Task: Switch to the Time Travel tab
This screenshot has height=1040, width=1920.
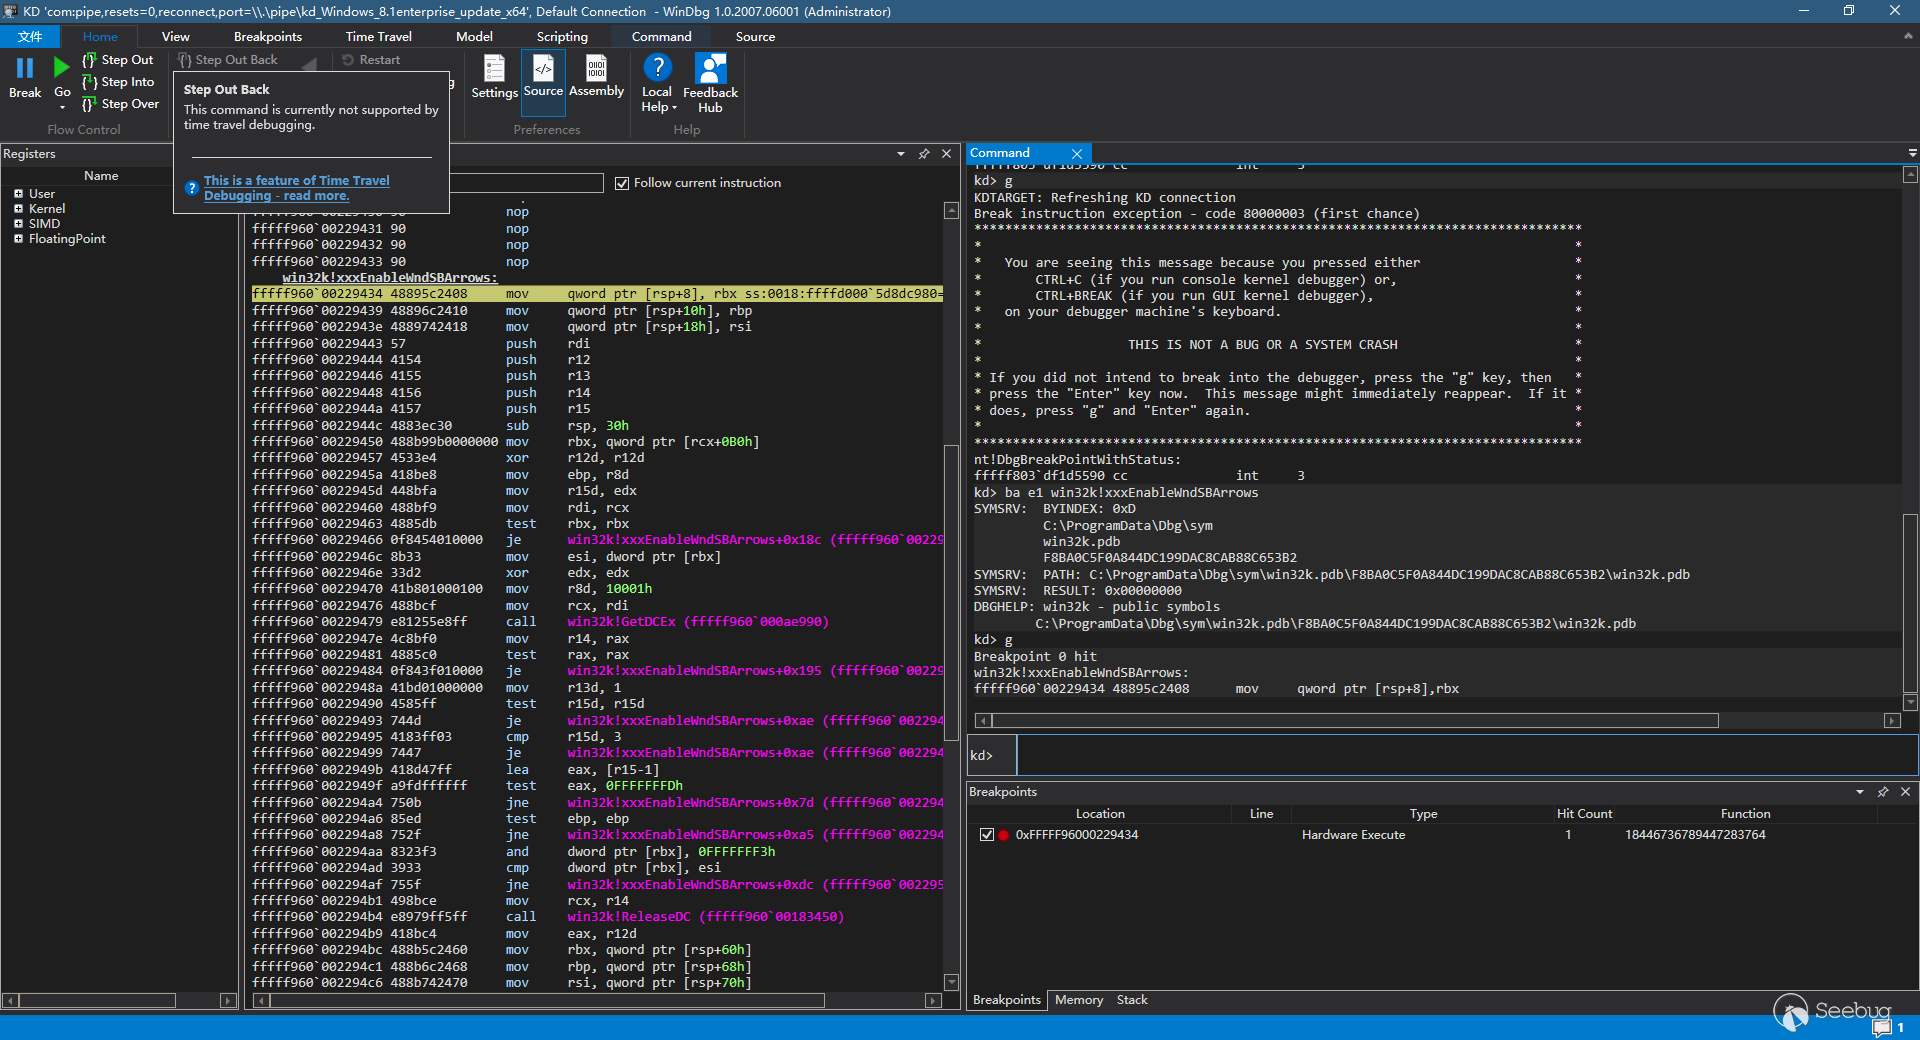Action: [x=378, y=37]
